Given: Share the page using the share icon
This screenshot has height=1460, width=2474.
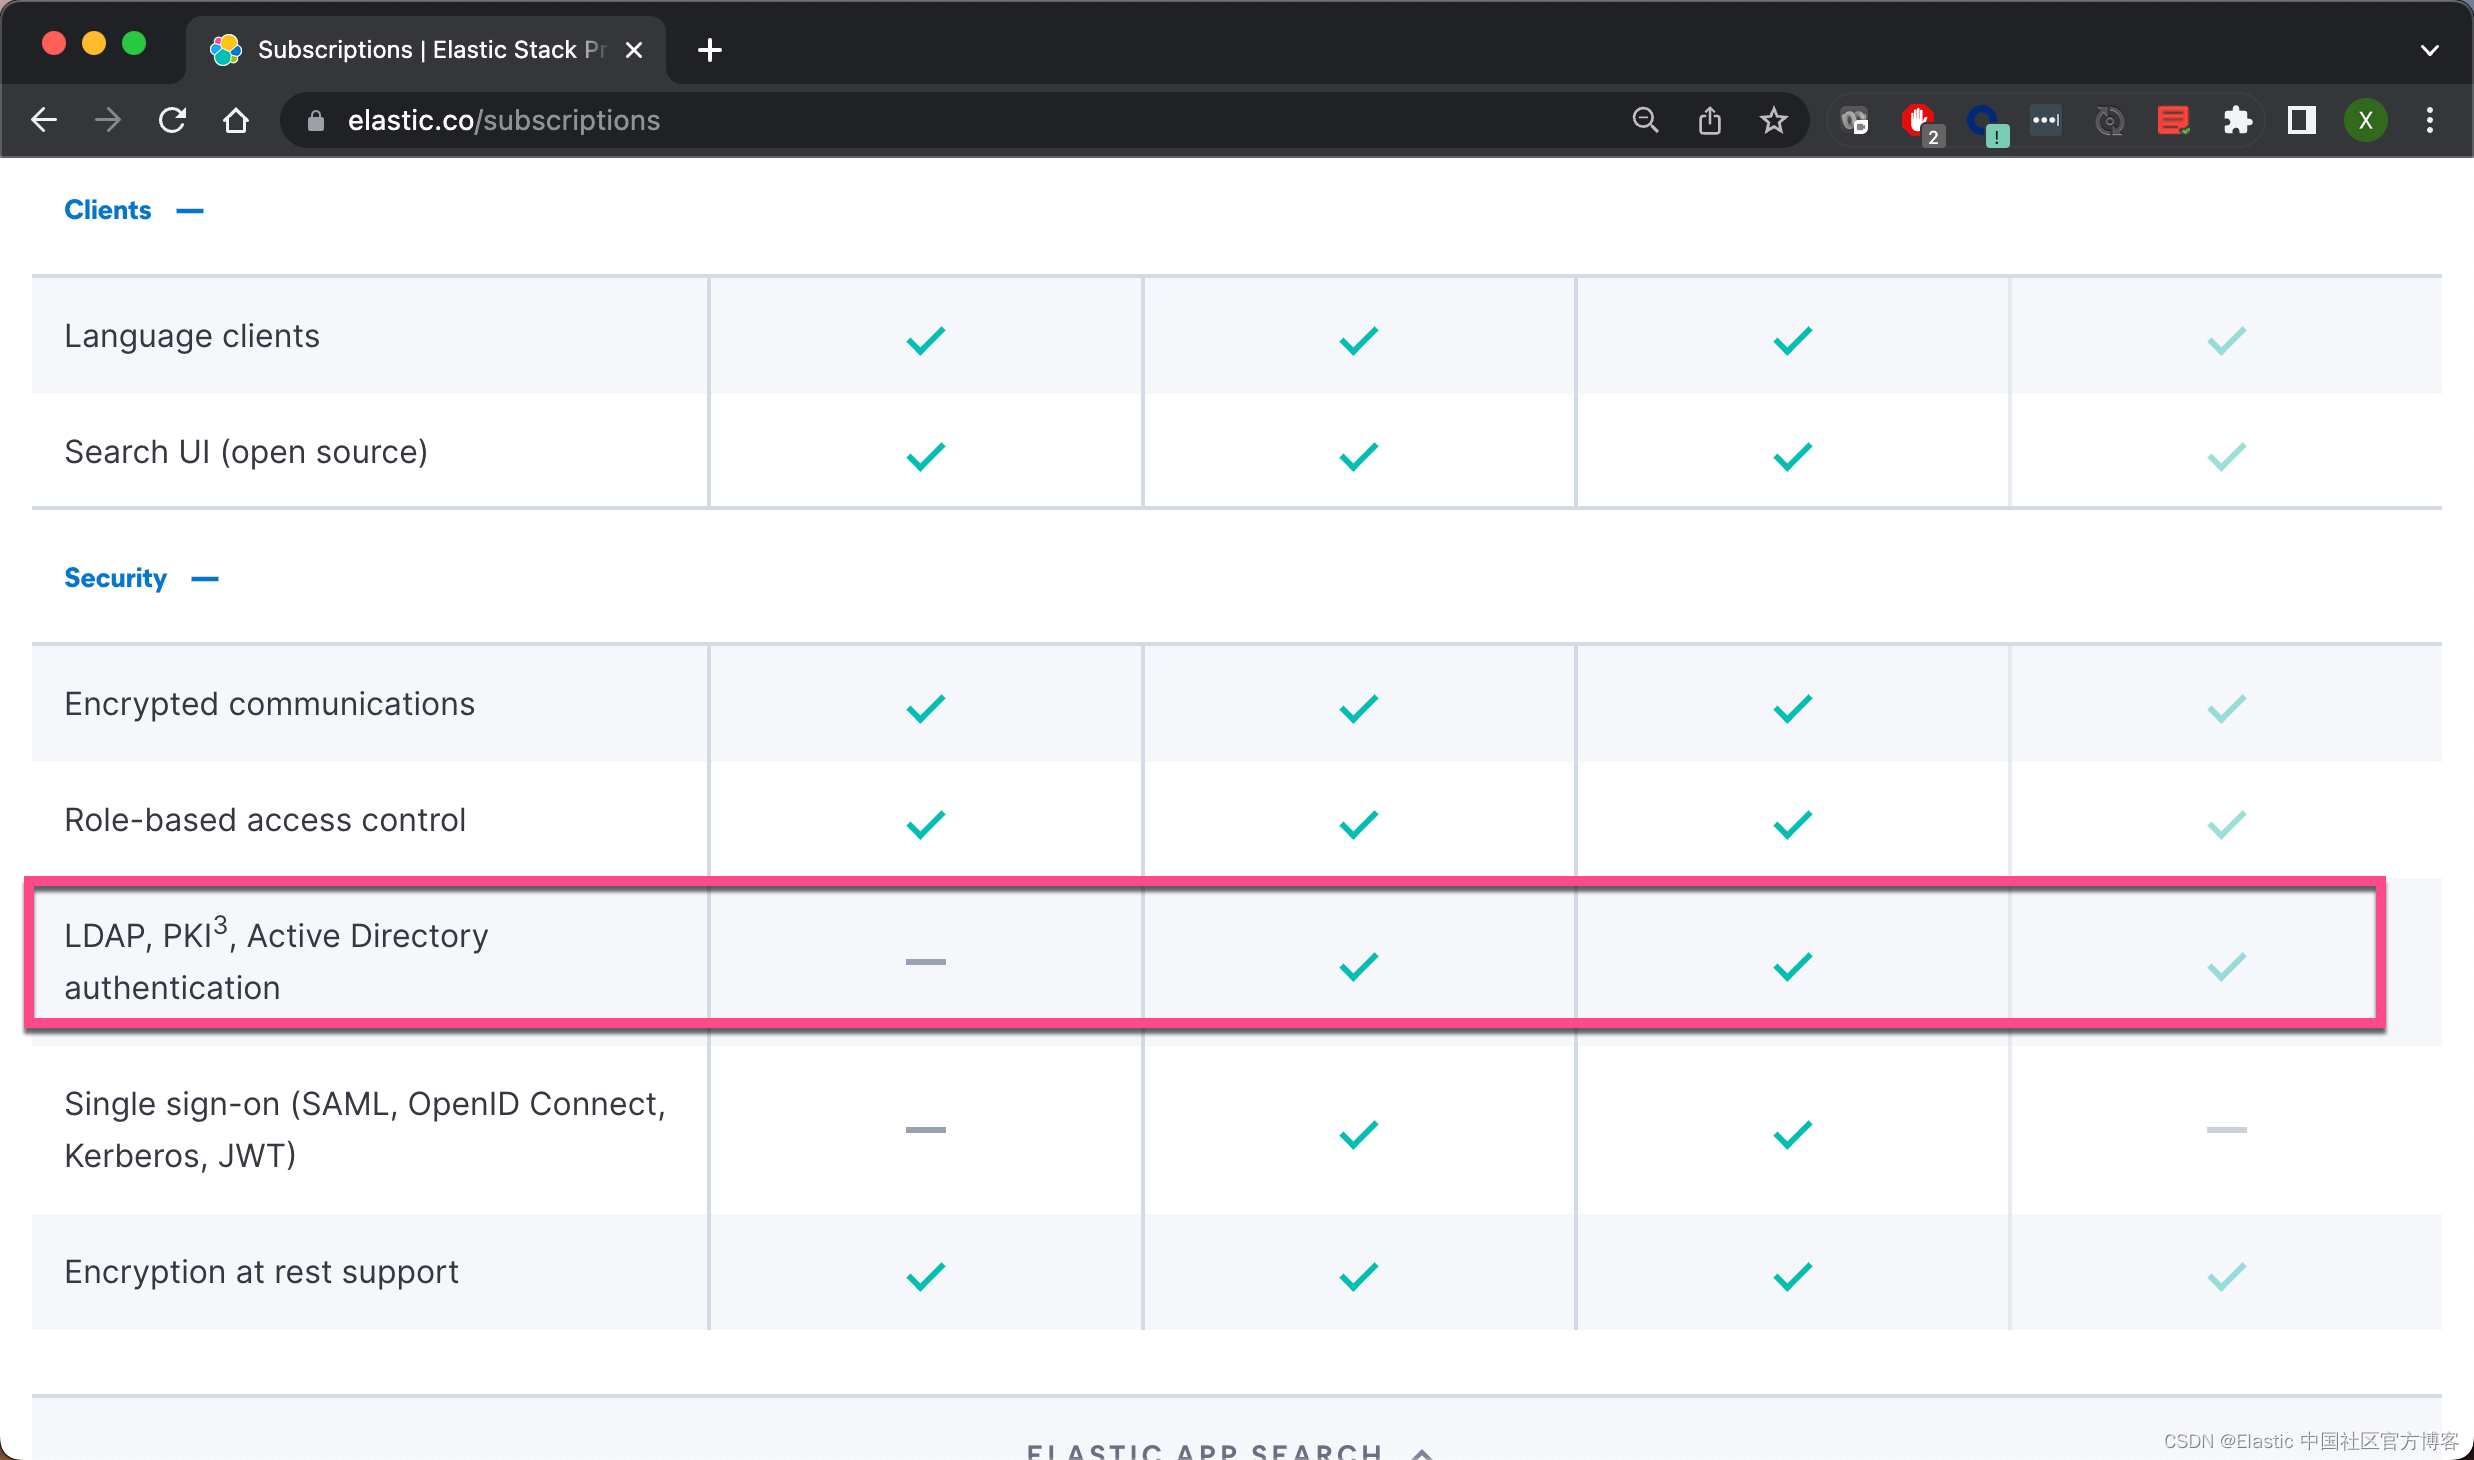Looking at the screenshot, I should [x=1710, y=120].
